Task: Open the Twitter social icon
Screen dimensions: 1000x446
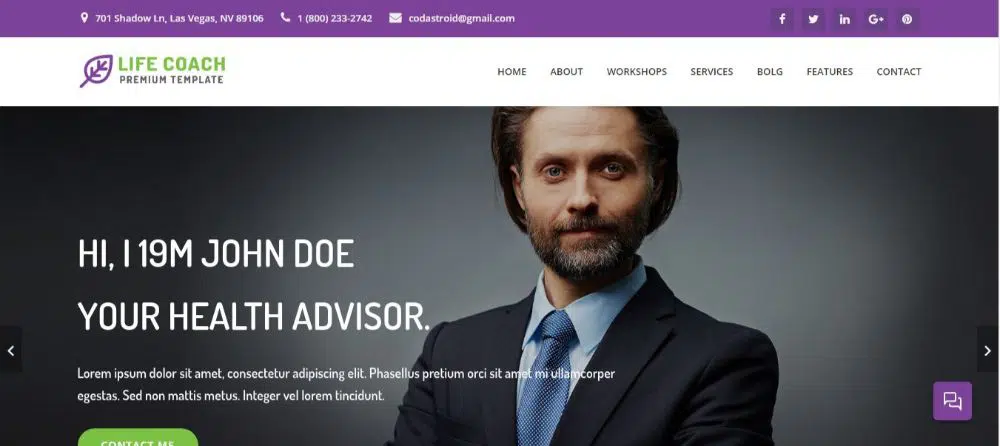Action: [813, 19]
